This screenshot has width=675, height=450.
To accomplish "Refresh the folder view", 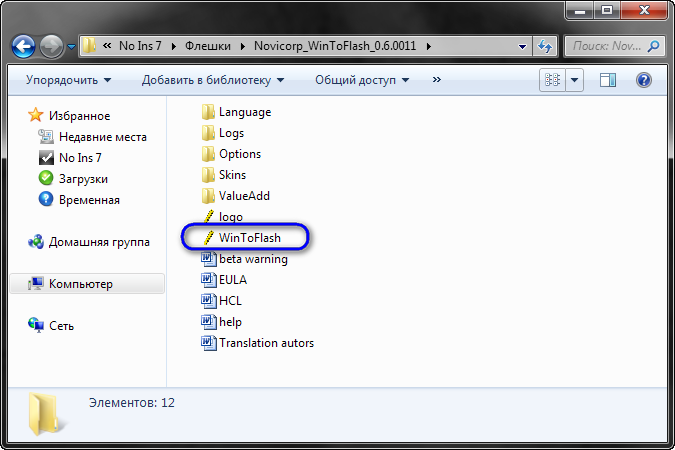I will (545, 46).
